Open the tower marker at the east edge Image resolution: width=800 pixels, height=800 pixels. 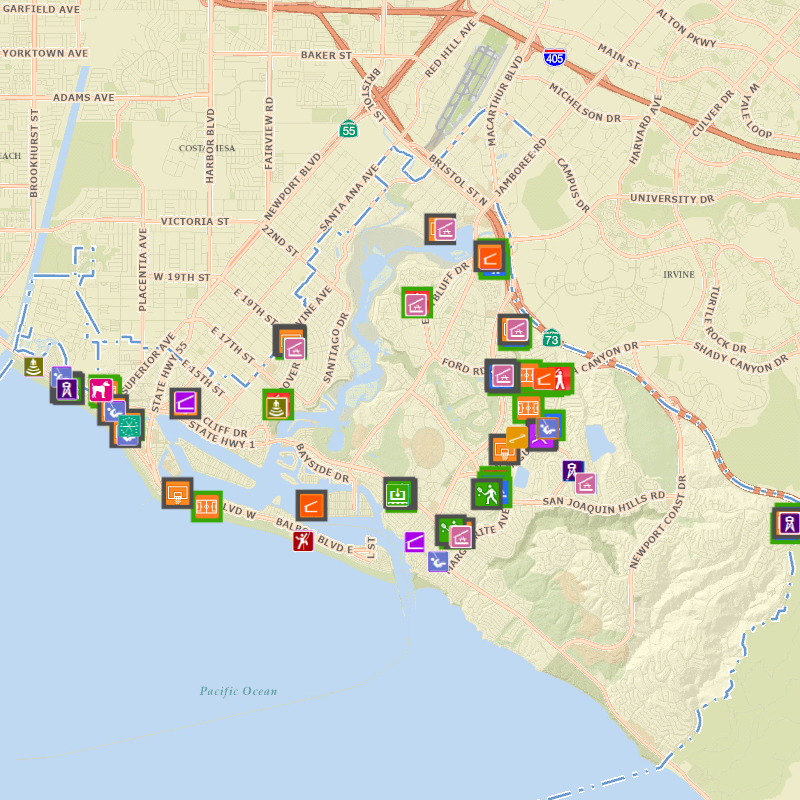pyautogui.click(x=788, y=523)
